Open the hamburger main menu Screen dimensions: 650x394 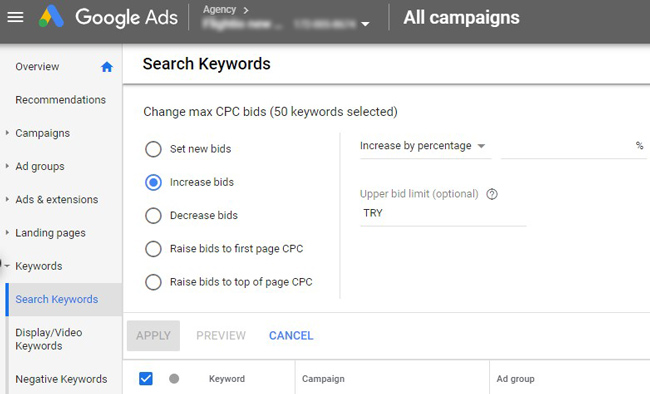click(x=15, y=17)
